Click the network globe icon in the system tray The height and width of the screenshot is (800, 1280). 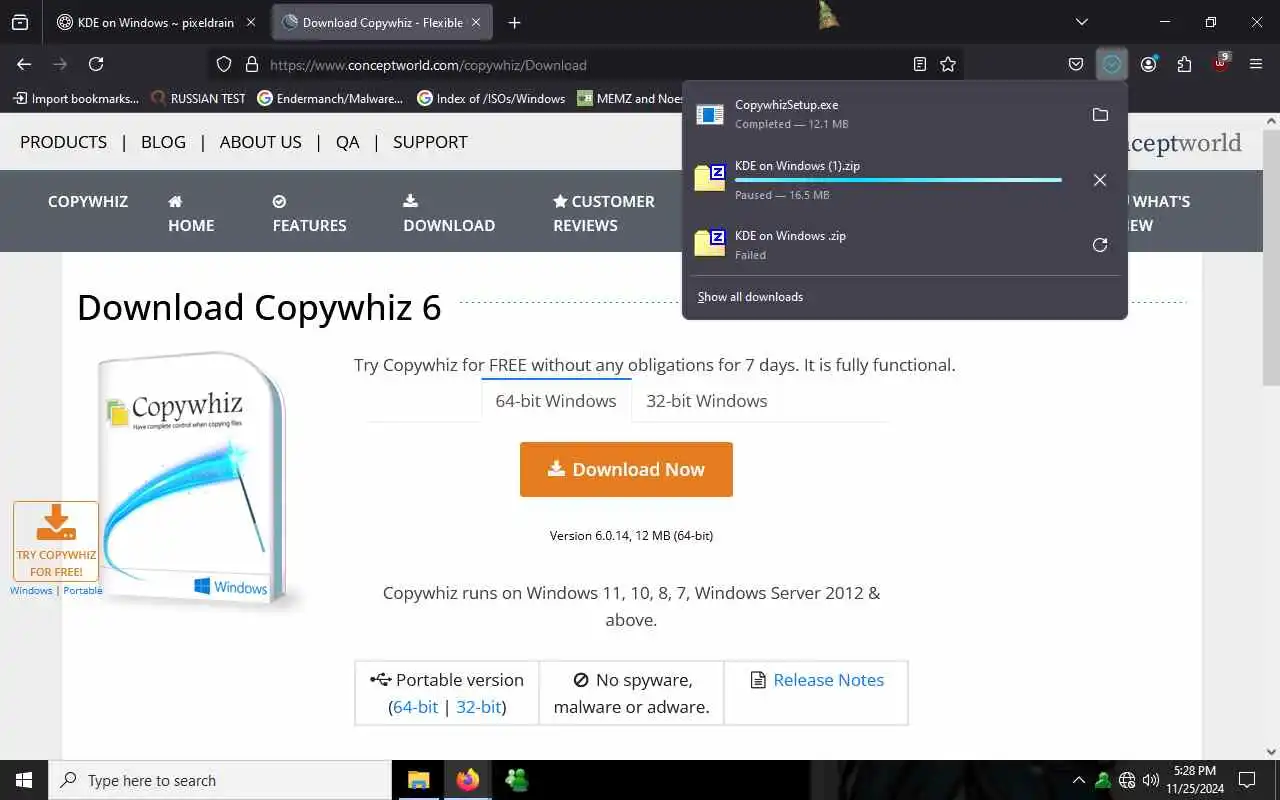click(x=1127, y=780)
